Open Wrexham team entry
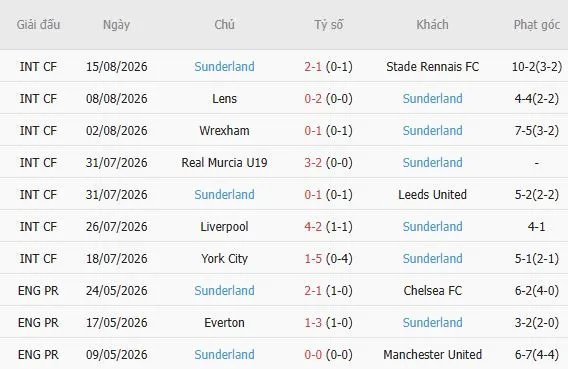Screen dimensions: 568x369 point(224,130)
